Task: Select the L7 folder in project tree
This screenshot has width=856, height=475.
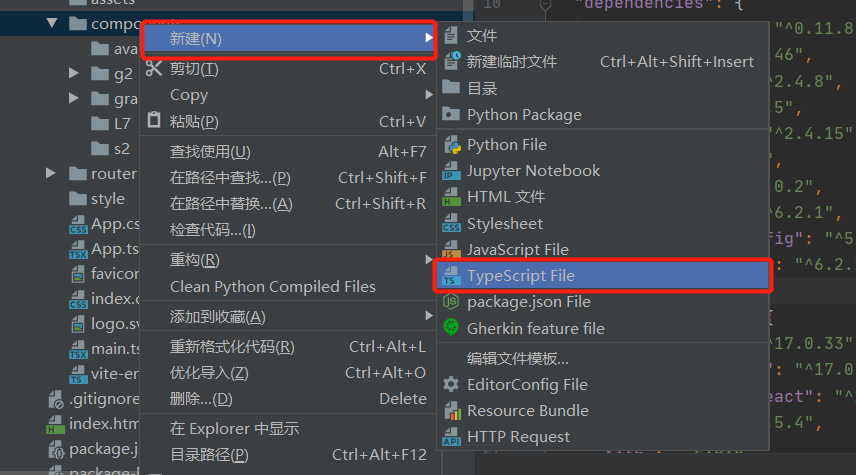Action: click(x=122, y=123)
